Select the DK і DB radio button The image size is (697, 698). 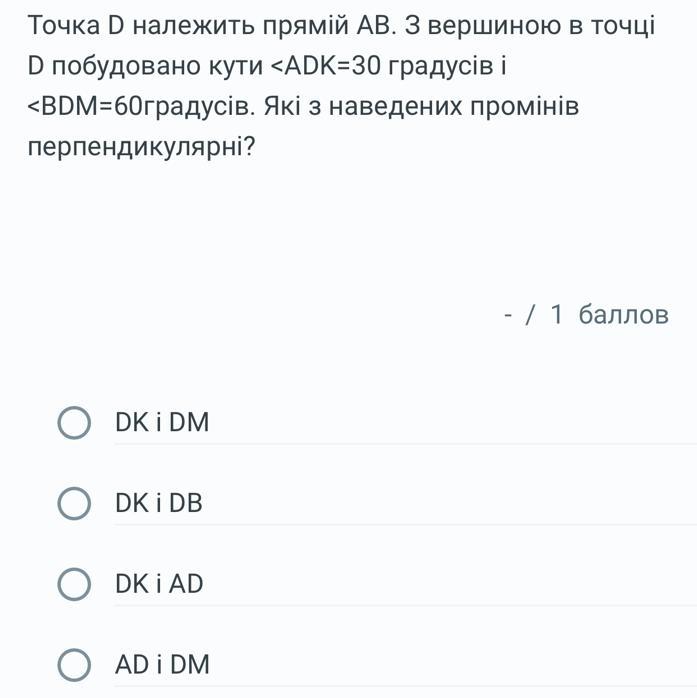pos(72,504)
